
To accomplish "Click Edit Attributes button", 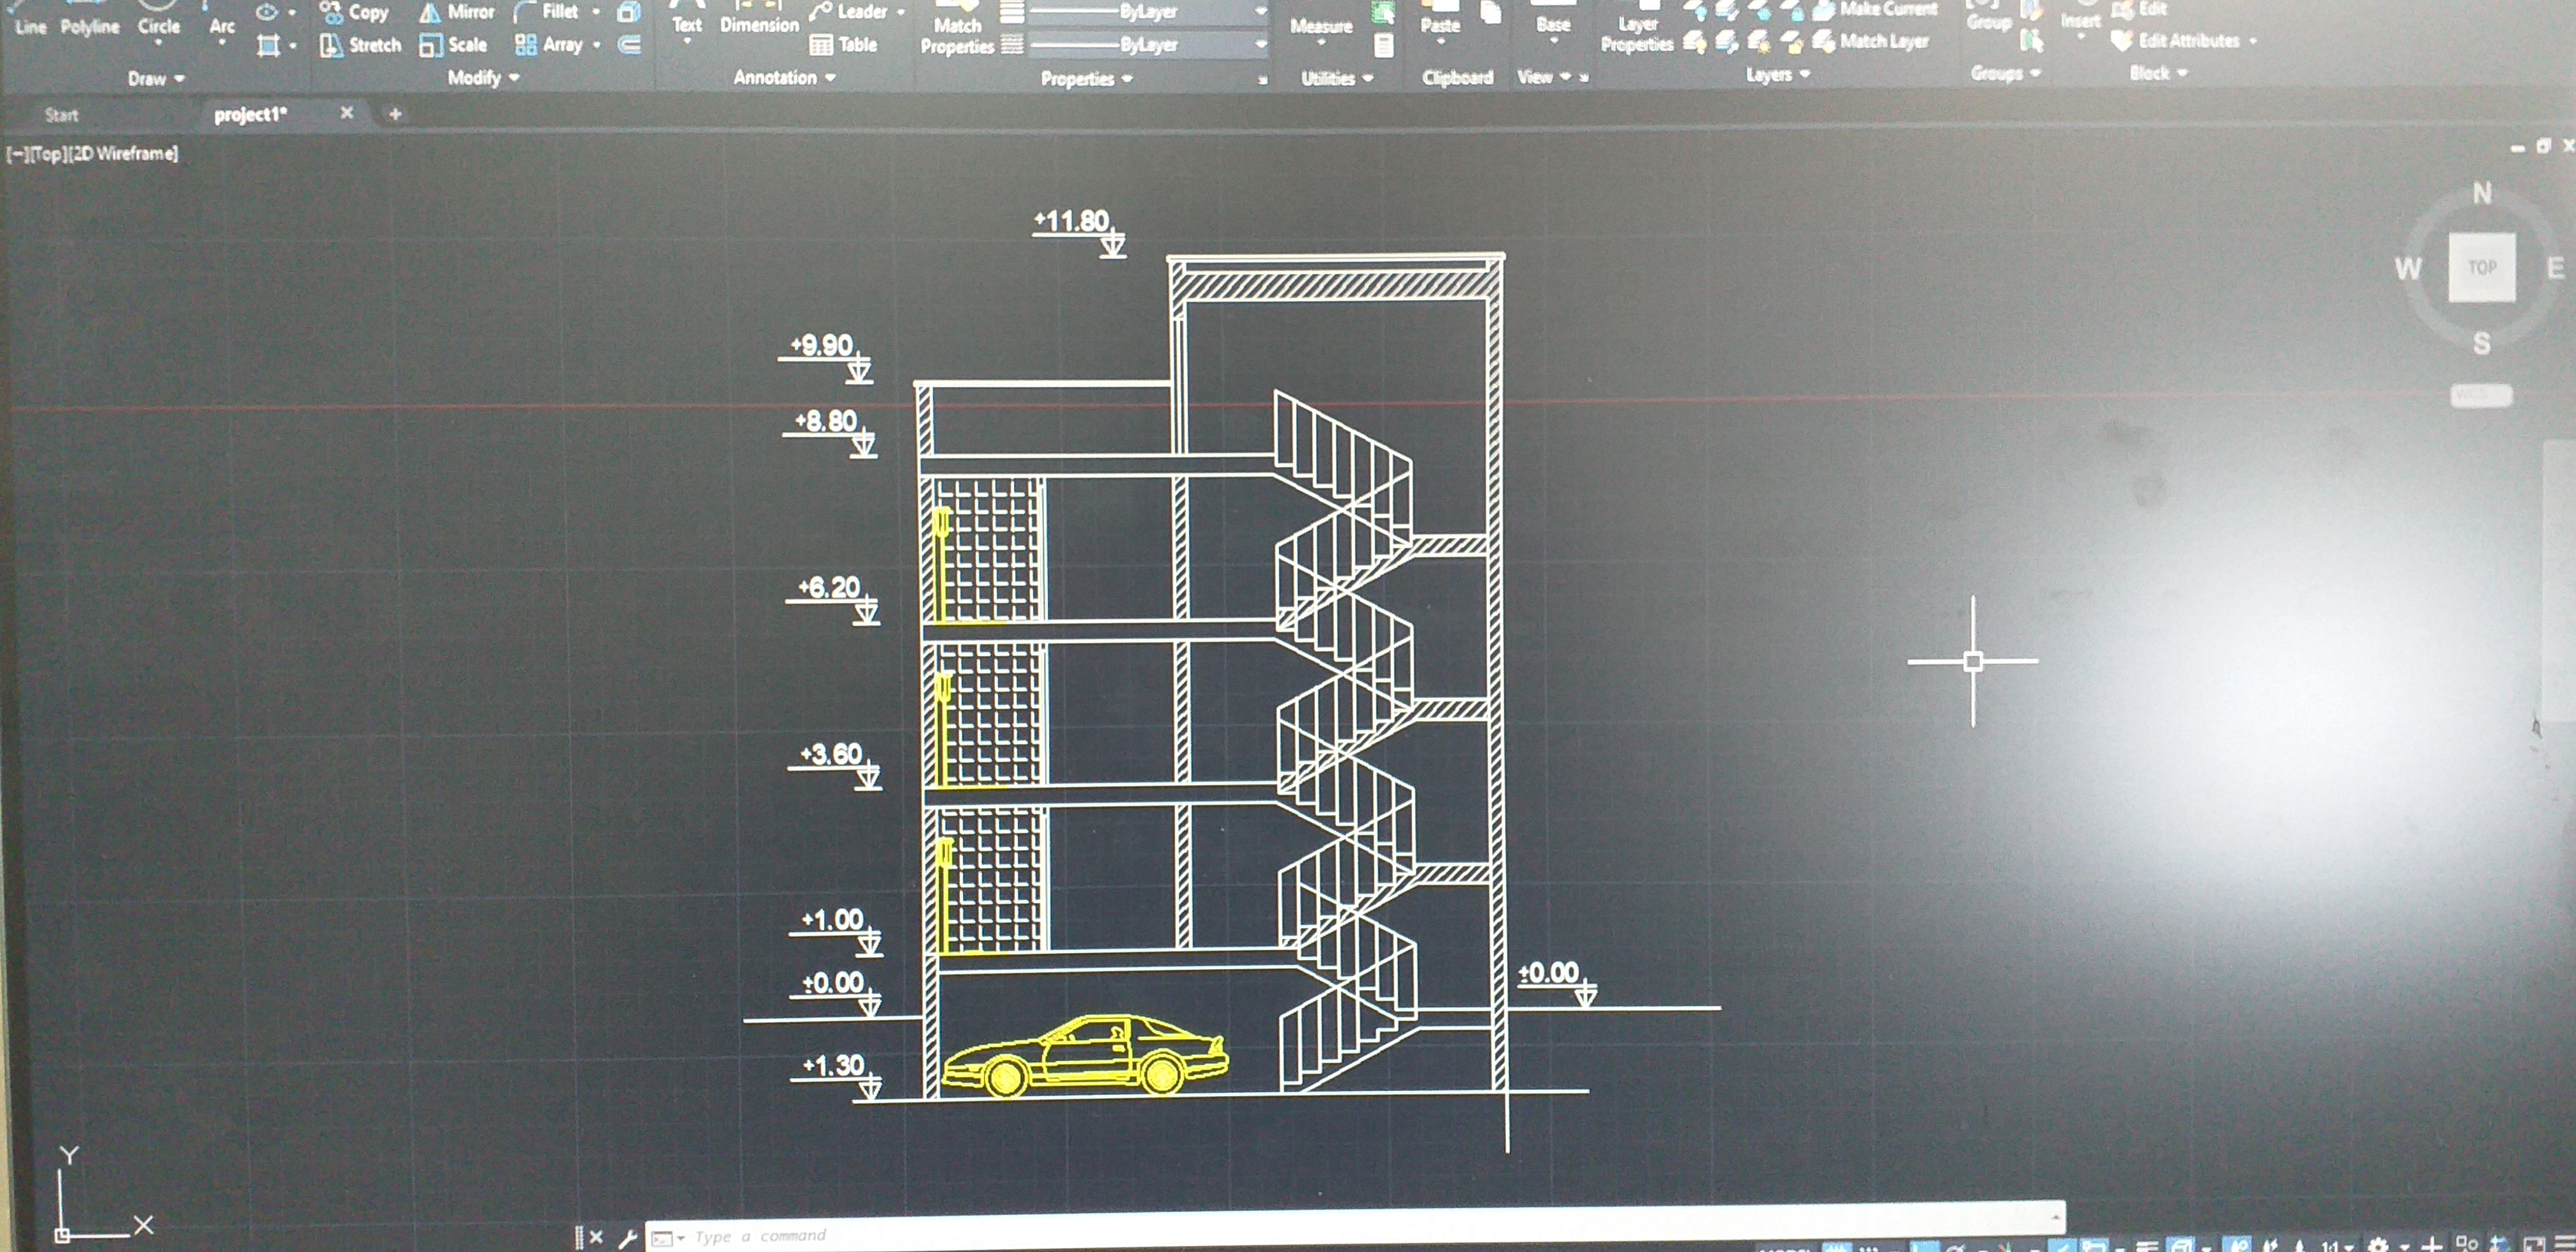I will click(2186, 41).
